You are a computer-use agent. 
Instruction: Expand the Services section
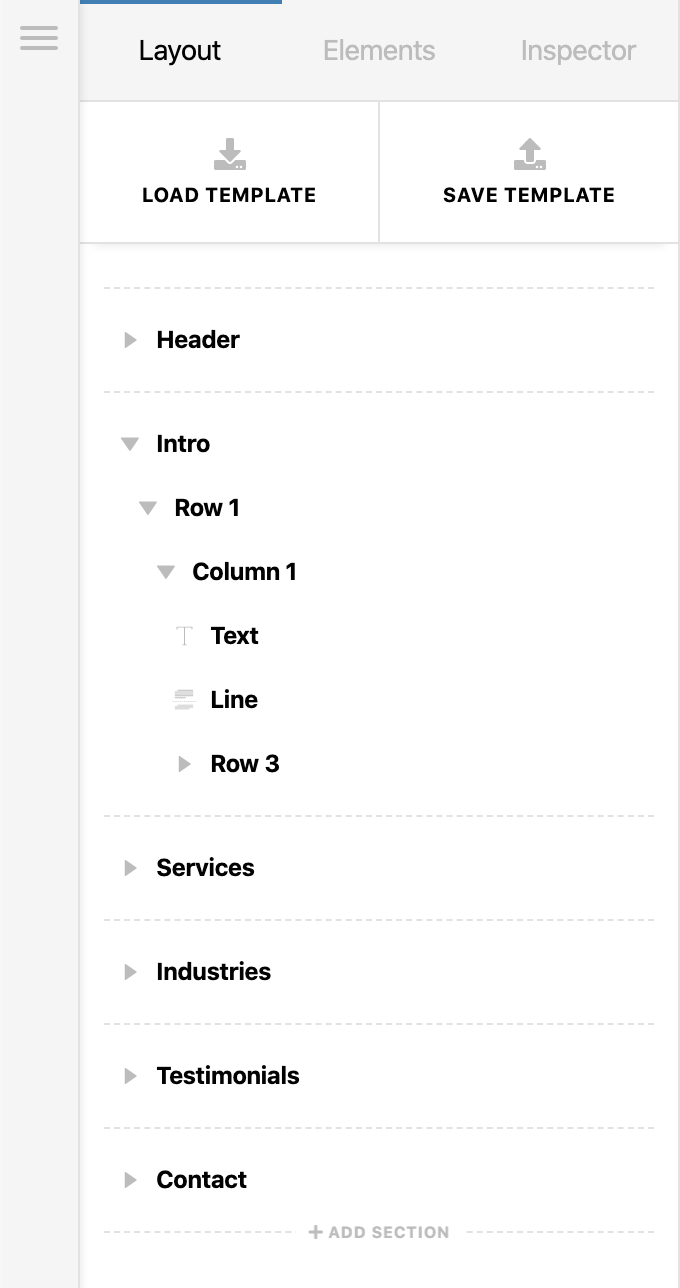pos(130,868)
